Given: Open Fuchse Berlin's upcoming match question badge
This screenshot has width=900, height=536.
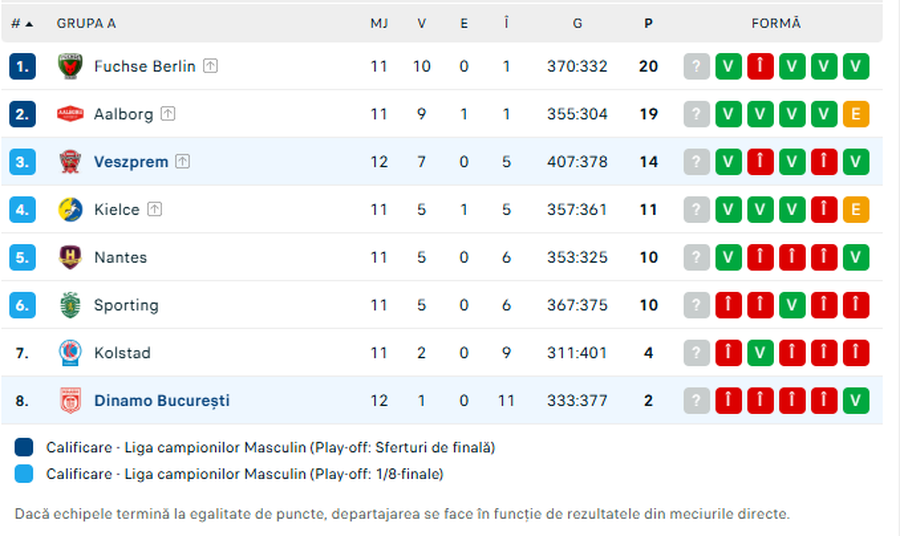Looking at the screenshot, I should (697, 66).
